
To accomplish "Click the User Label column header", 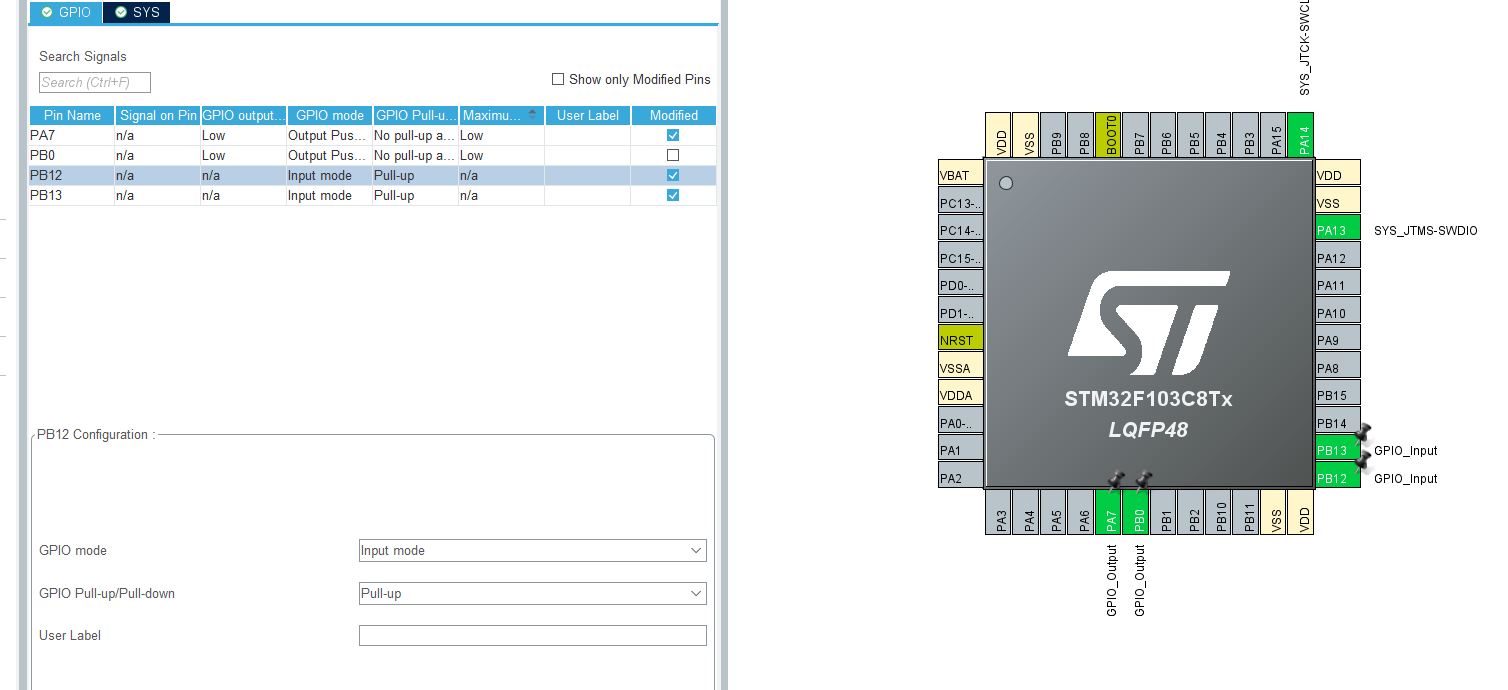I will (x=588, y=115).
